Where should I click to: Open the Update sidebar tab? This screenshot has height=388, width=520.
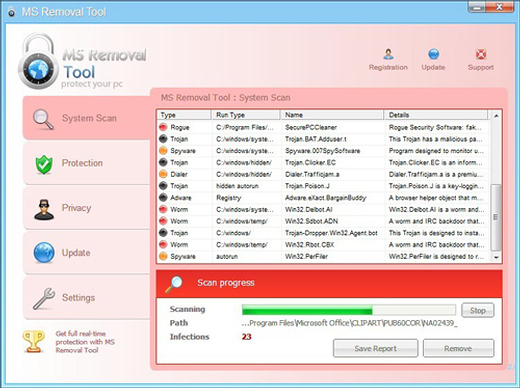click(x=86, y=253)
